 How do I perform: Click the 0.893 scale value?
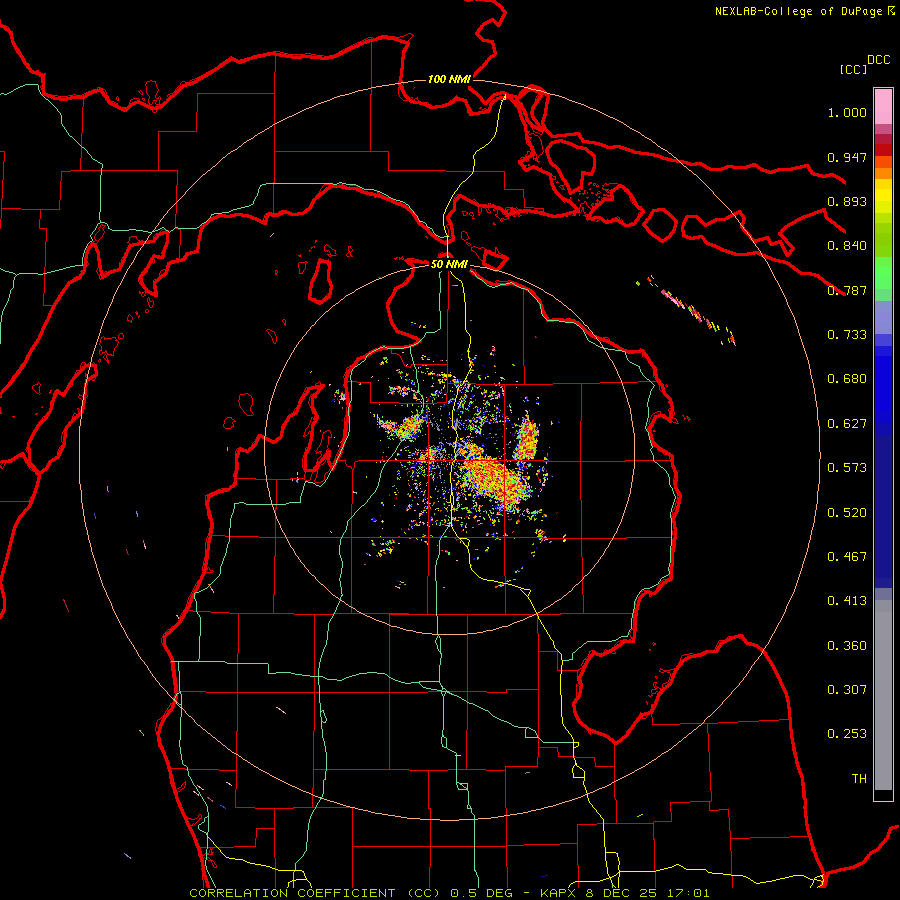click(847, 201)
